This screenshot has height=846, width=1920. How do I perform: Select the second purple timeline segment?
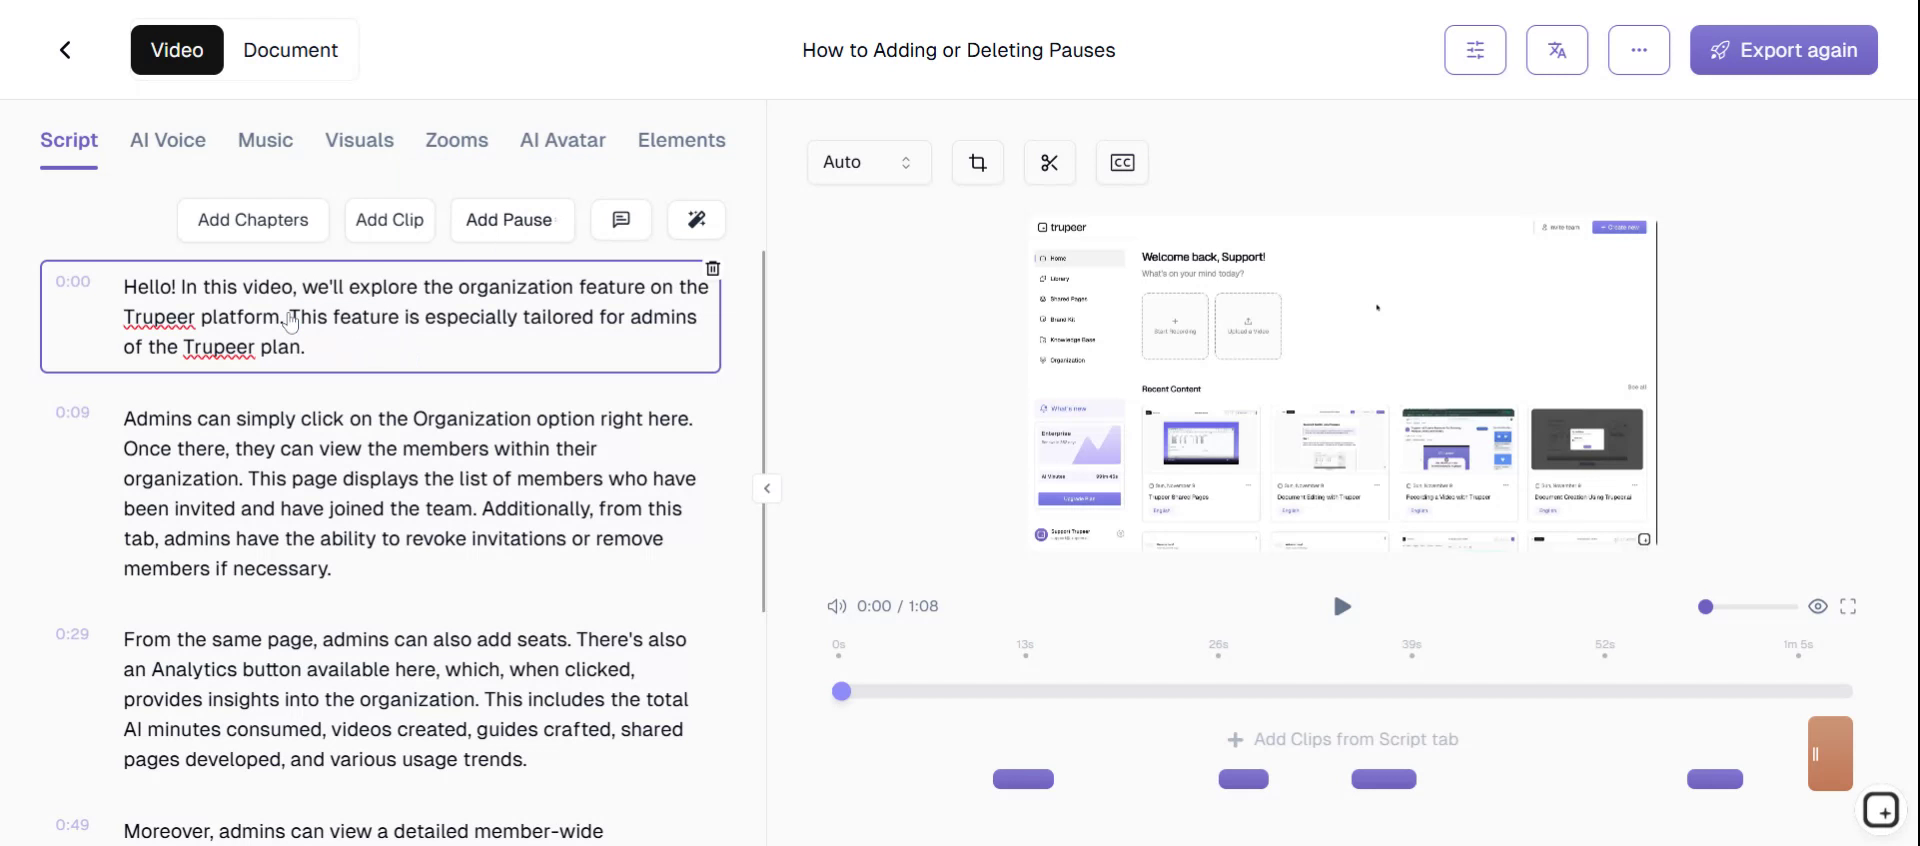pos(1243,779)
